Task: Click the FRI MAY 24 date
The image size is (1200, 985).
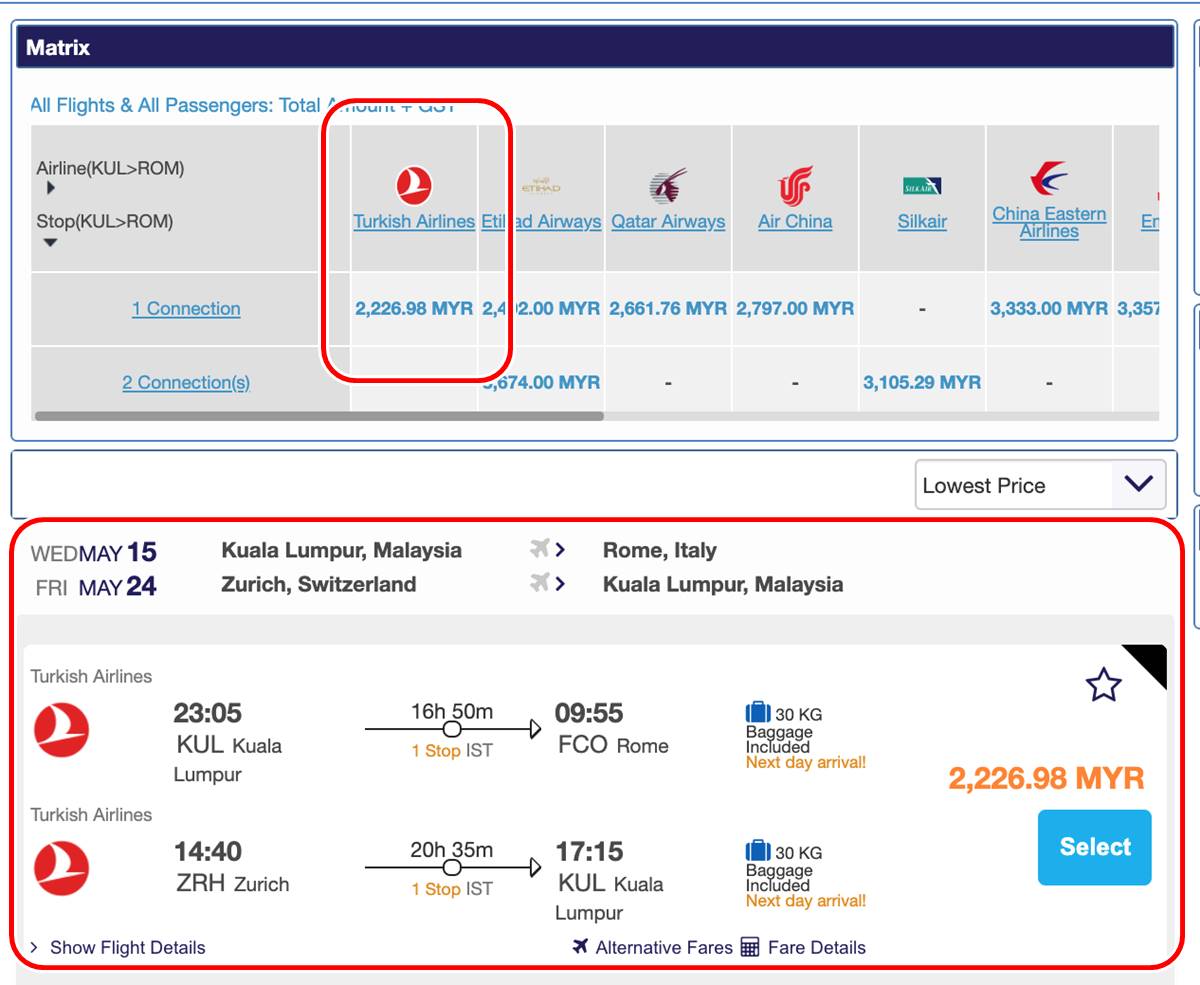Action: [x=96, y=586]
